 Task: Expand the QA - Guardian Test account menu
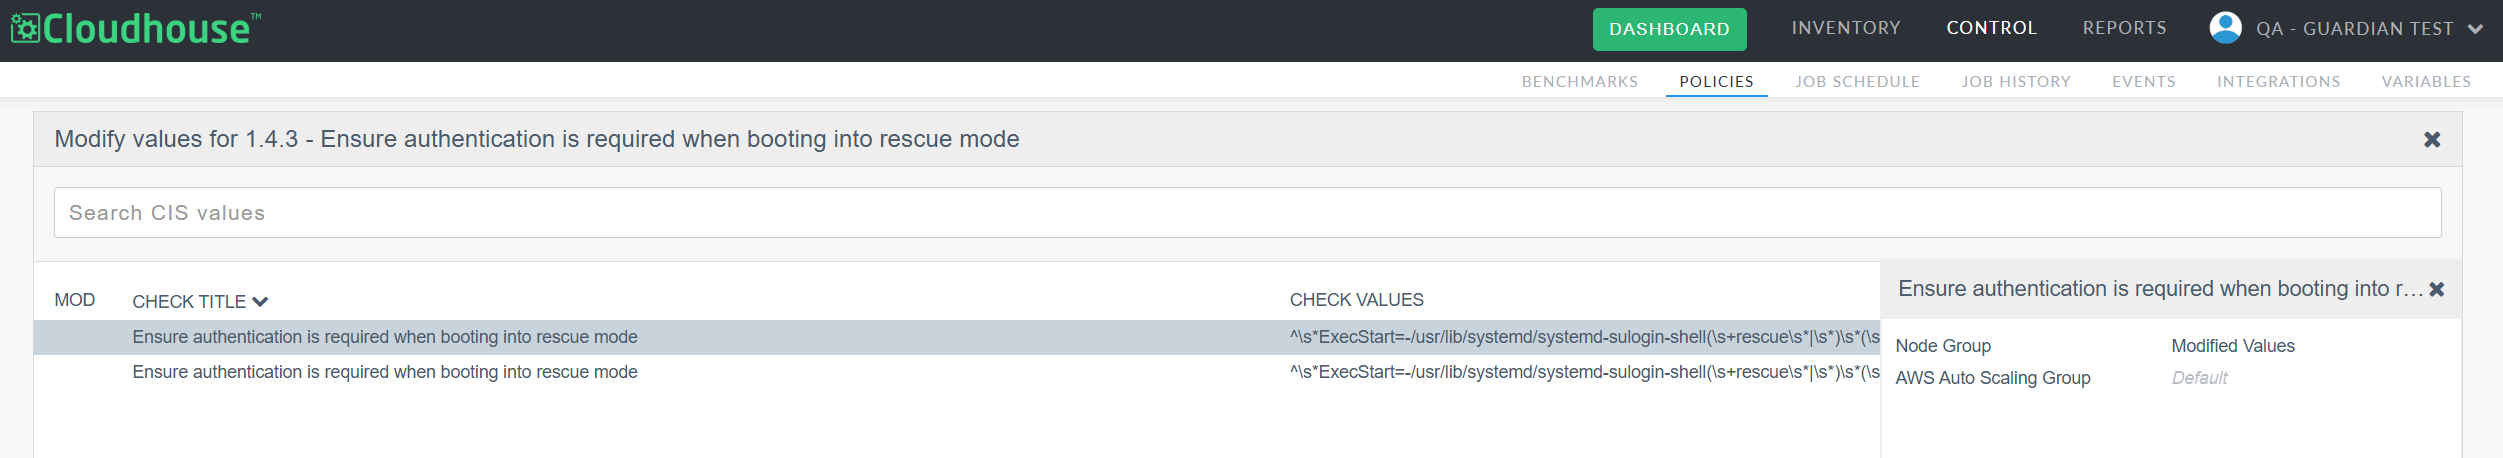tap(2475, 29)
